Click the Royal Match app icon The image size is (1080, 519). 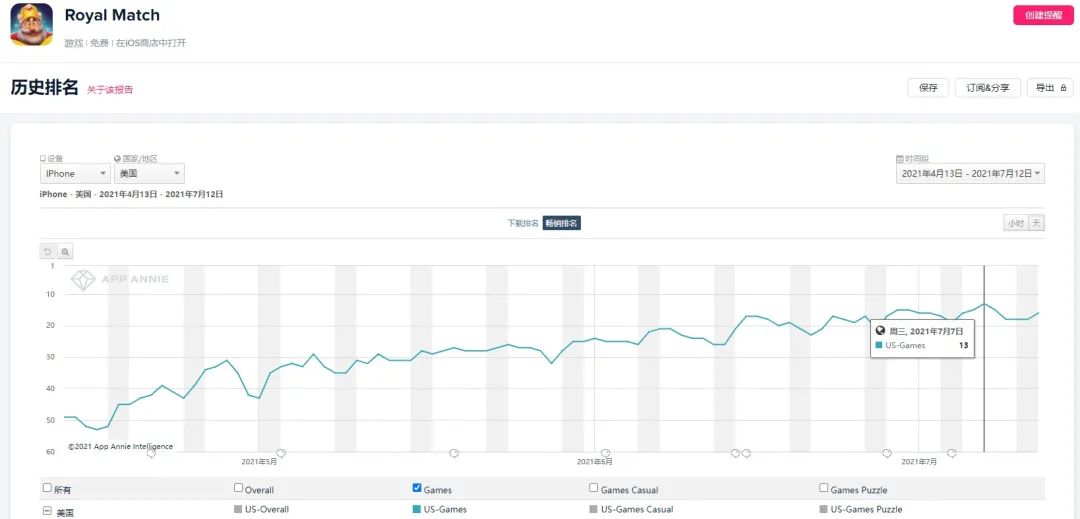point(31,25)
